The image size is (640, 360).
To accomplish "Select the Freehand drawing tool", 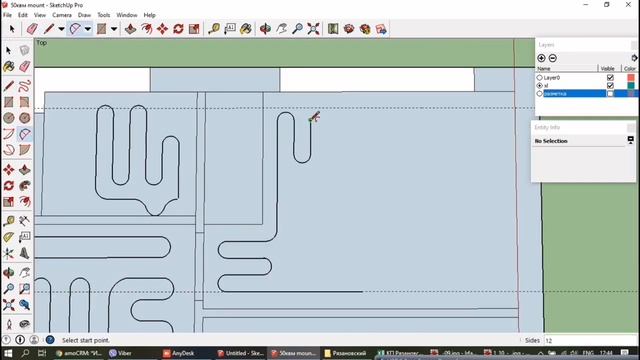I will click(x=24, y=86).
